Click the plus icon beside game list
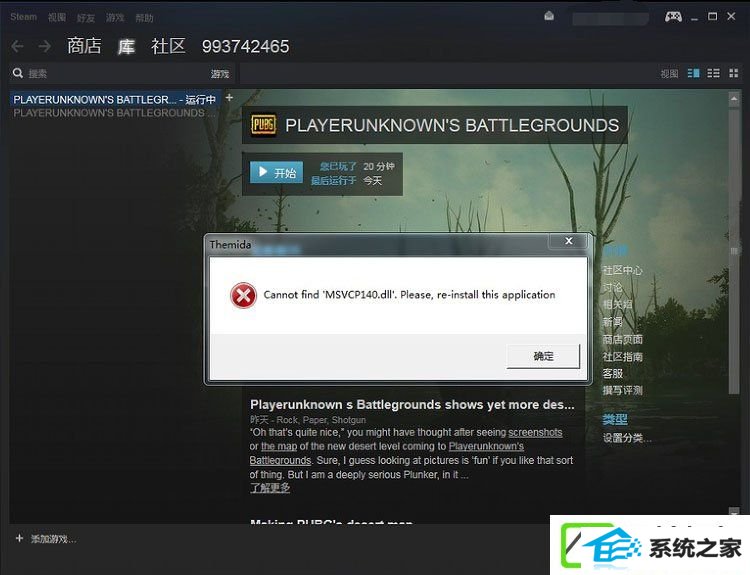The width and height of the screenshot is (750, 575). click(229, 98)
